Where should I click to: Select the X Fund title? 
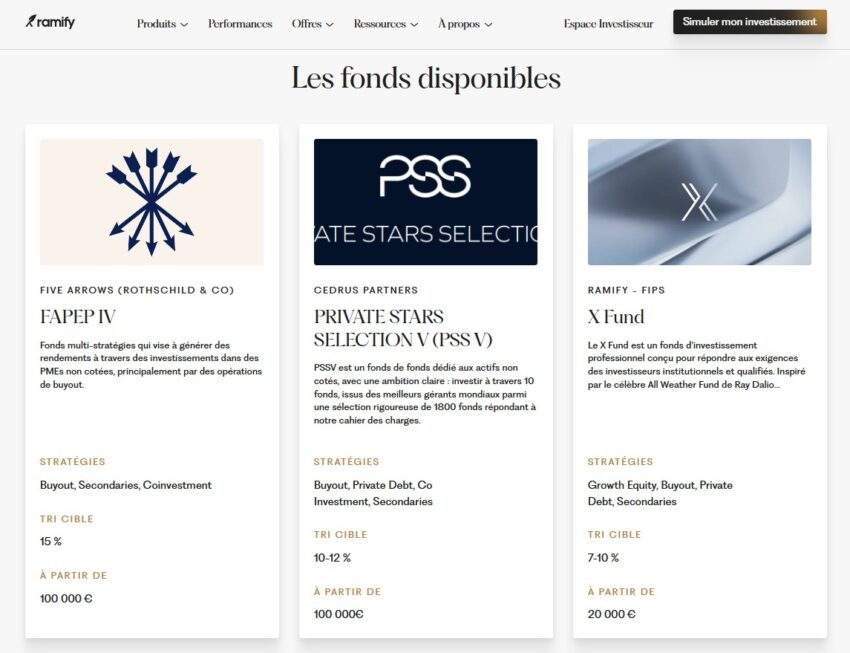tap(616, 317)
